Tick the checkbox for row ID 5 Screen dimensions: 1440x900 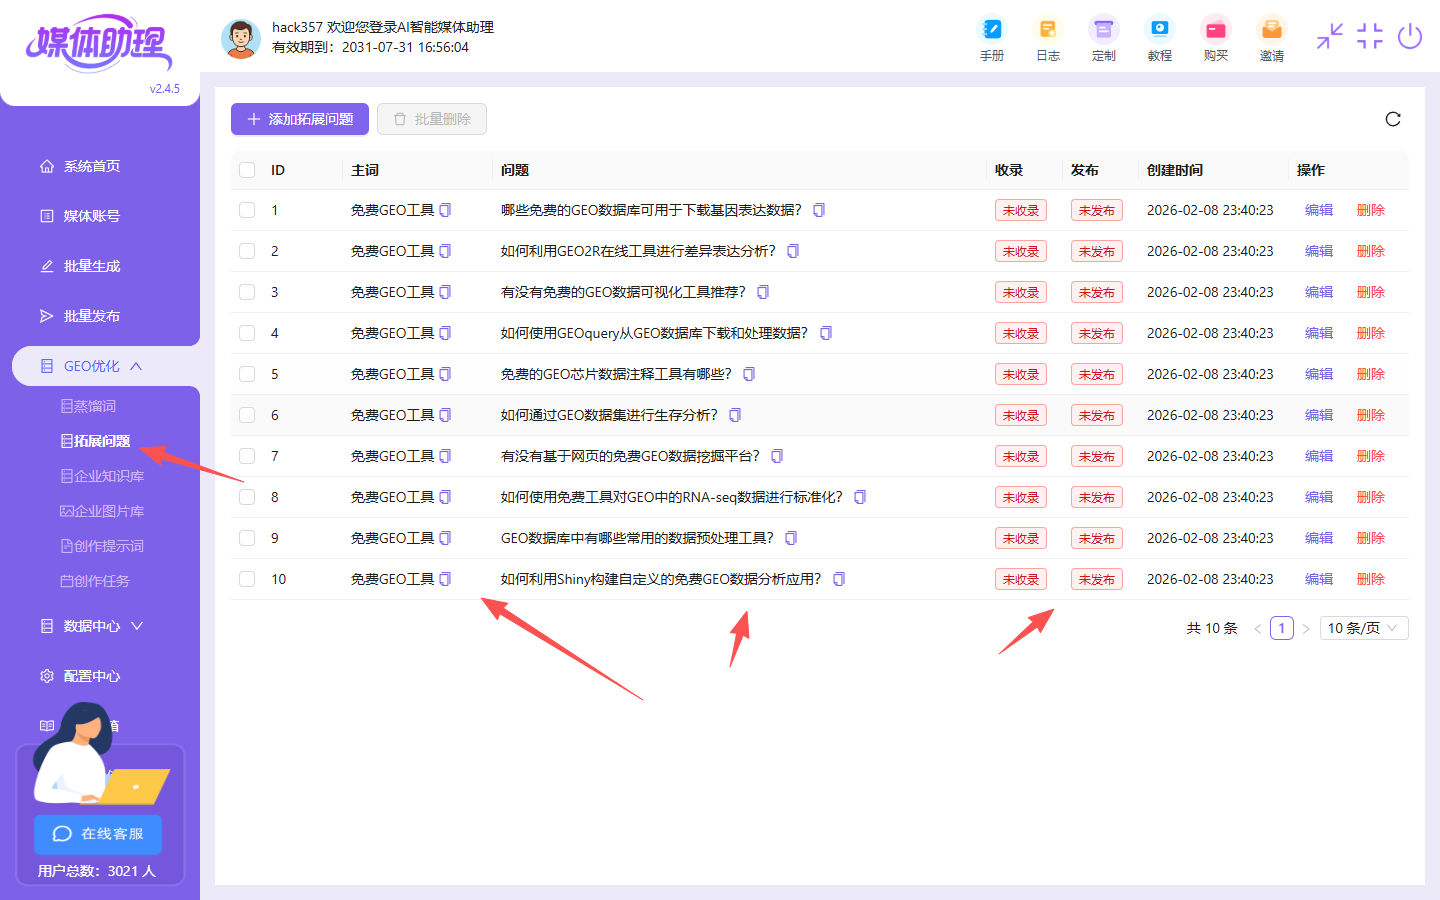coord(247,374)
